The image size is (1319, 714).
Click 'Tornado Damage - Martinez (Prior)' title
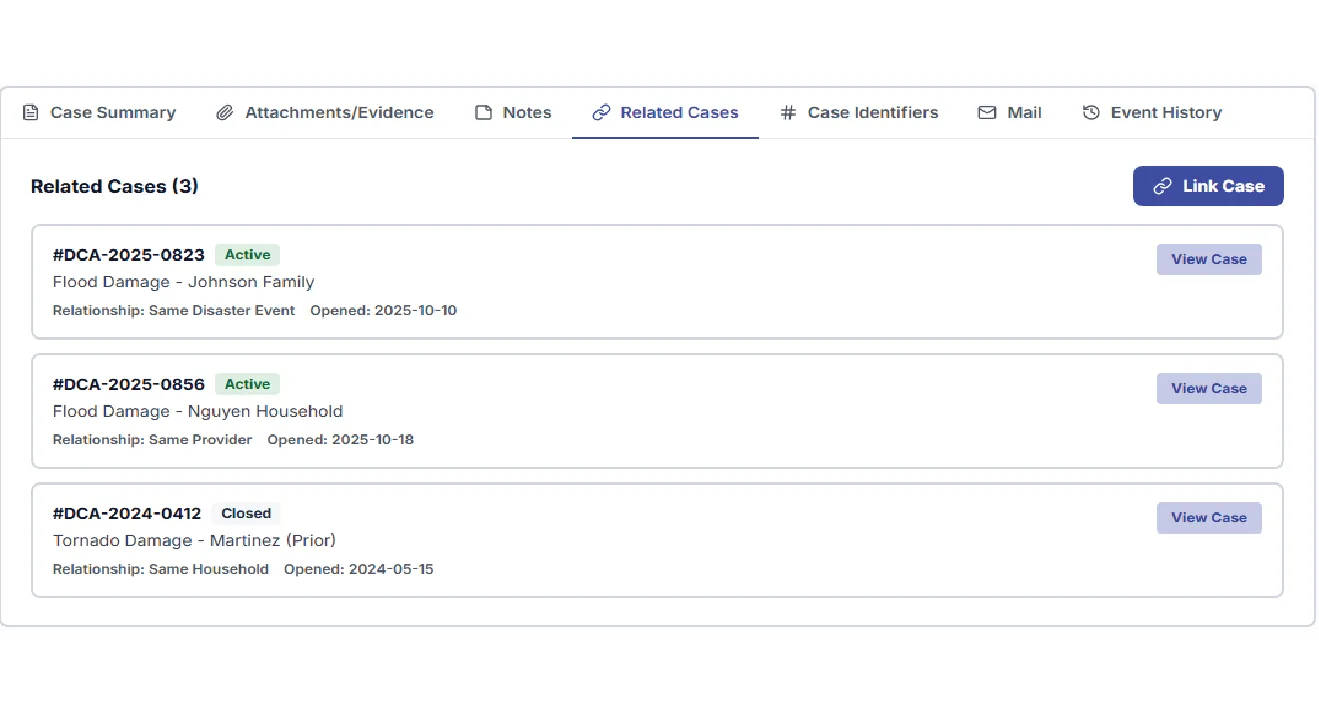pos(194,540)
